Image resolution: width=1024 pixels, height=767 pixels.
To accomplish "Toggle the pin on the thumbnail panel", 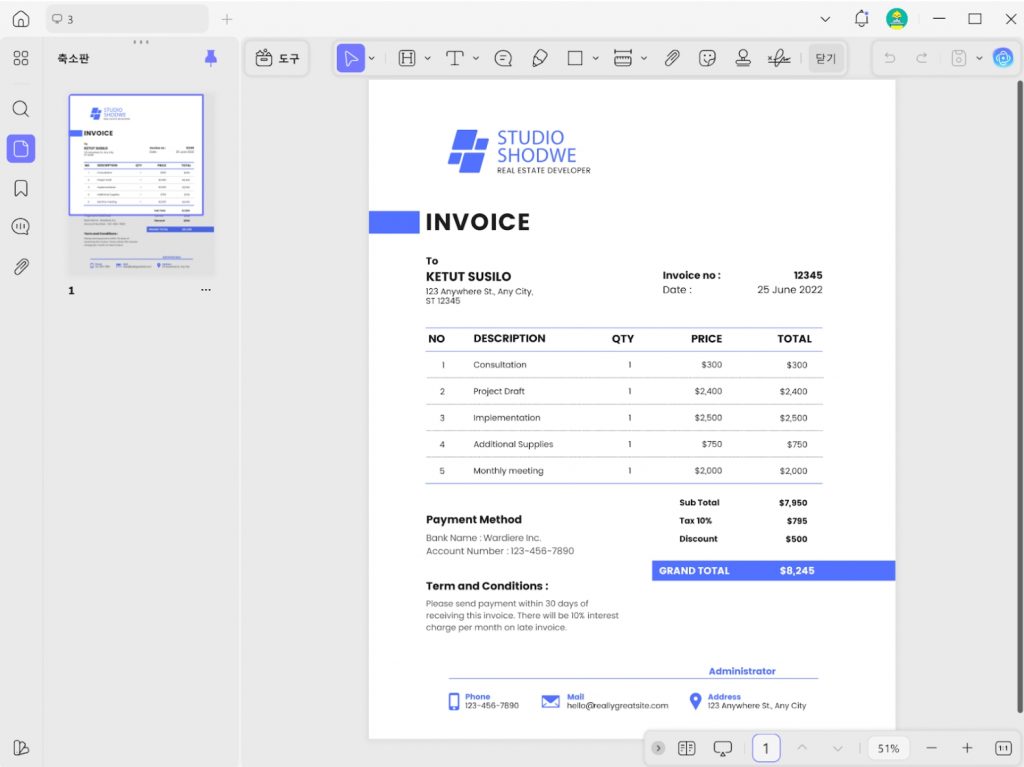I will tap(210, 58).
